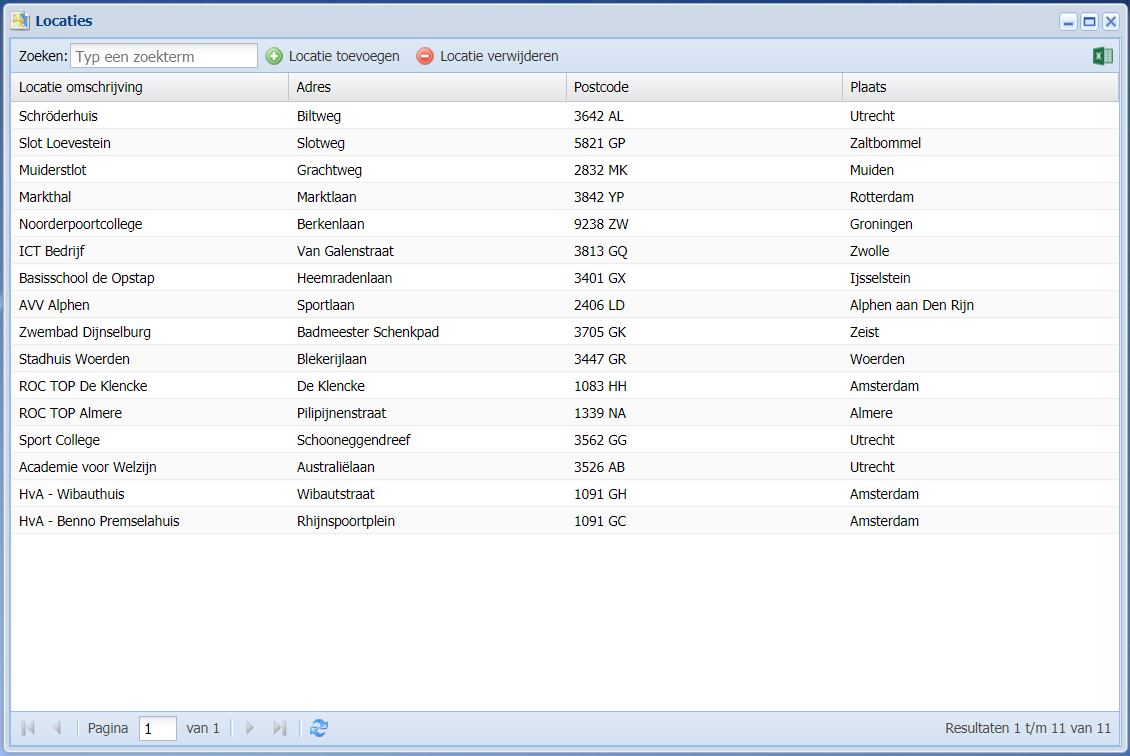Click place Groningen

click(x=881, y=224)
